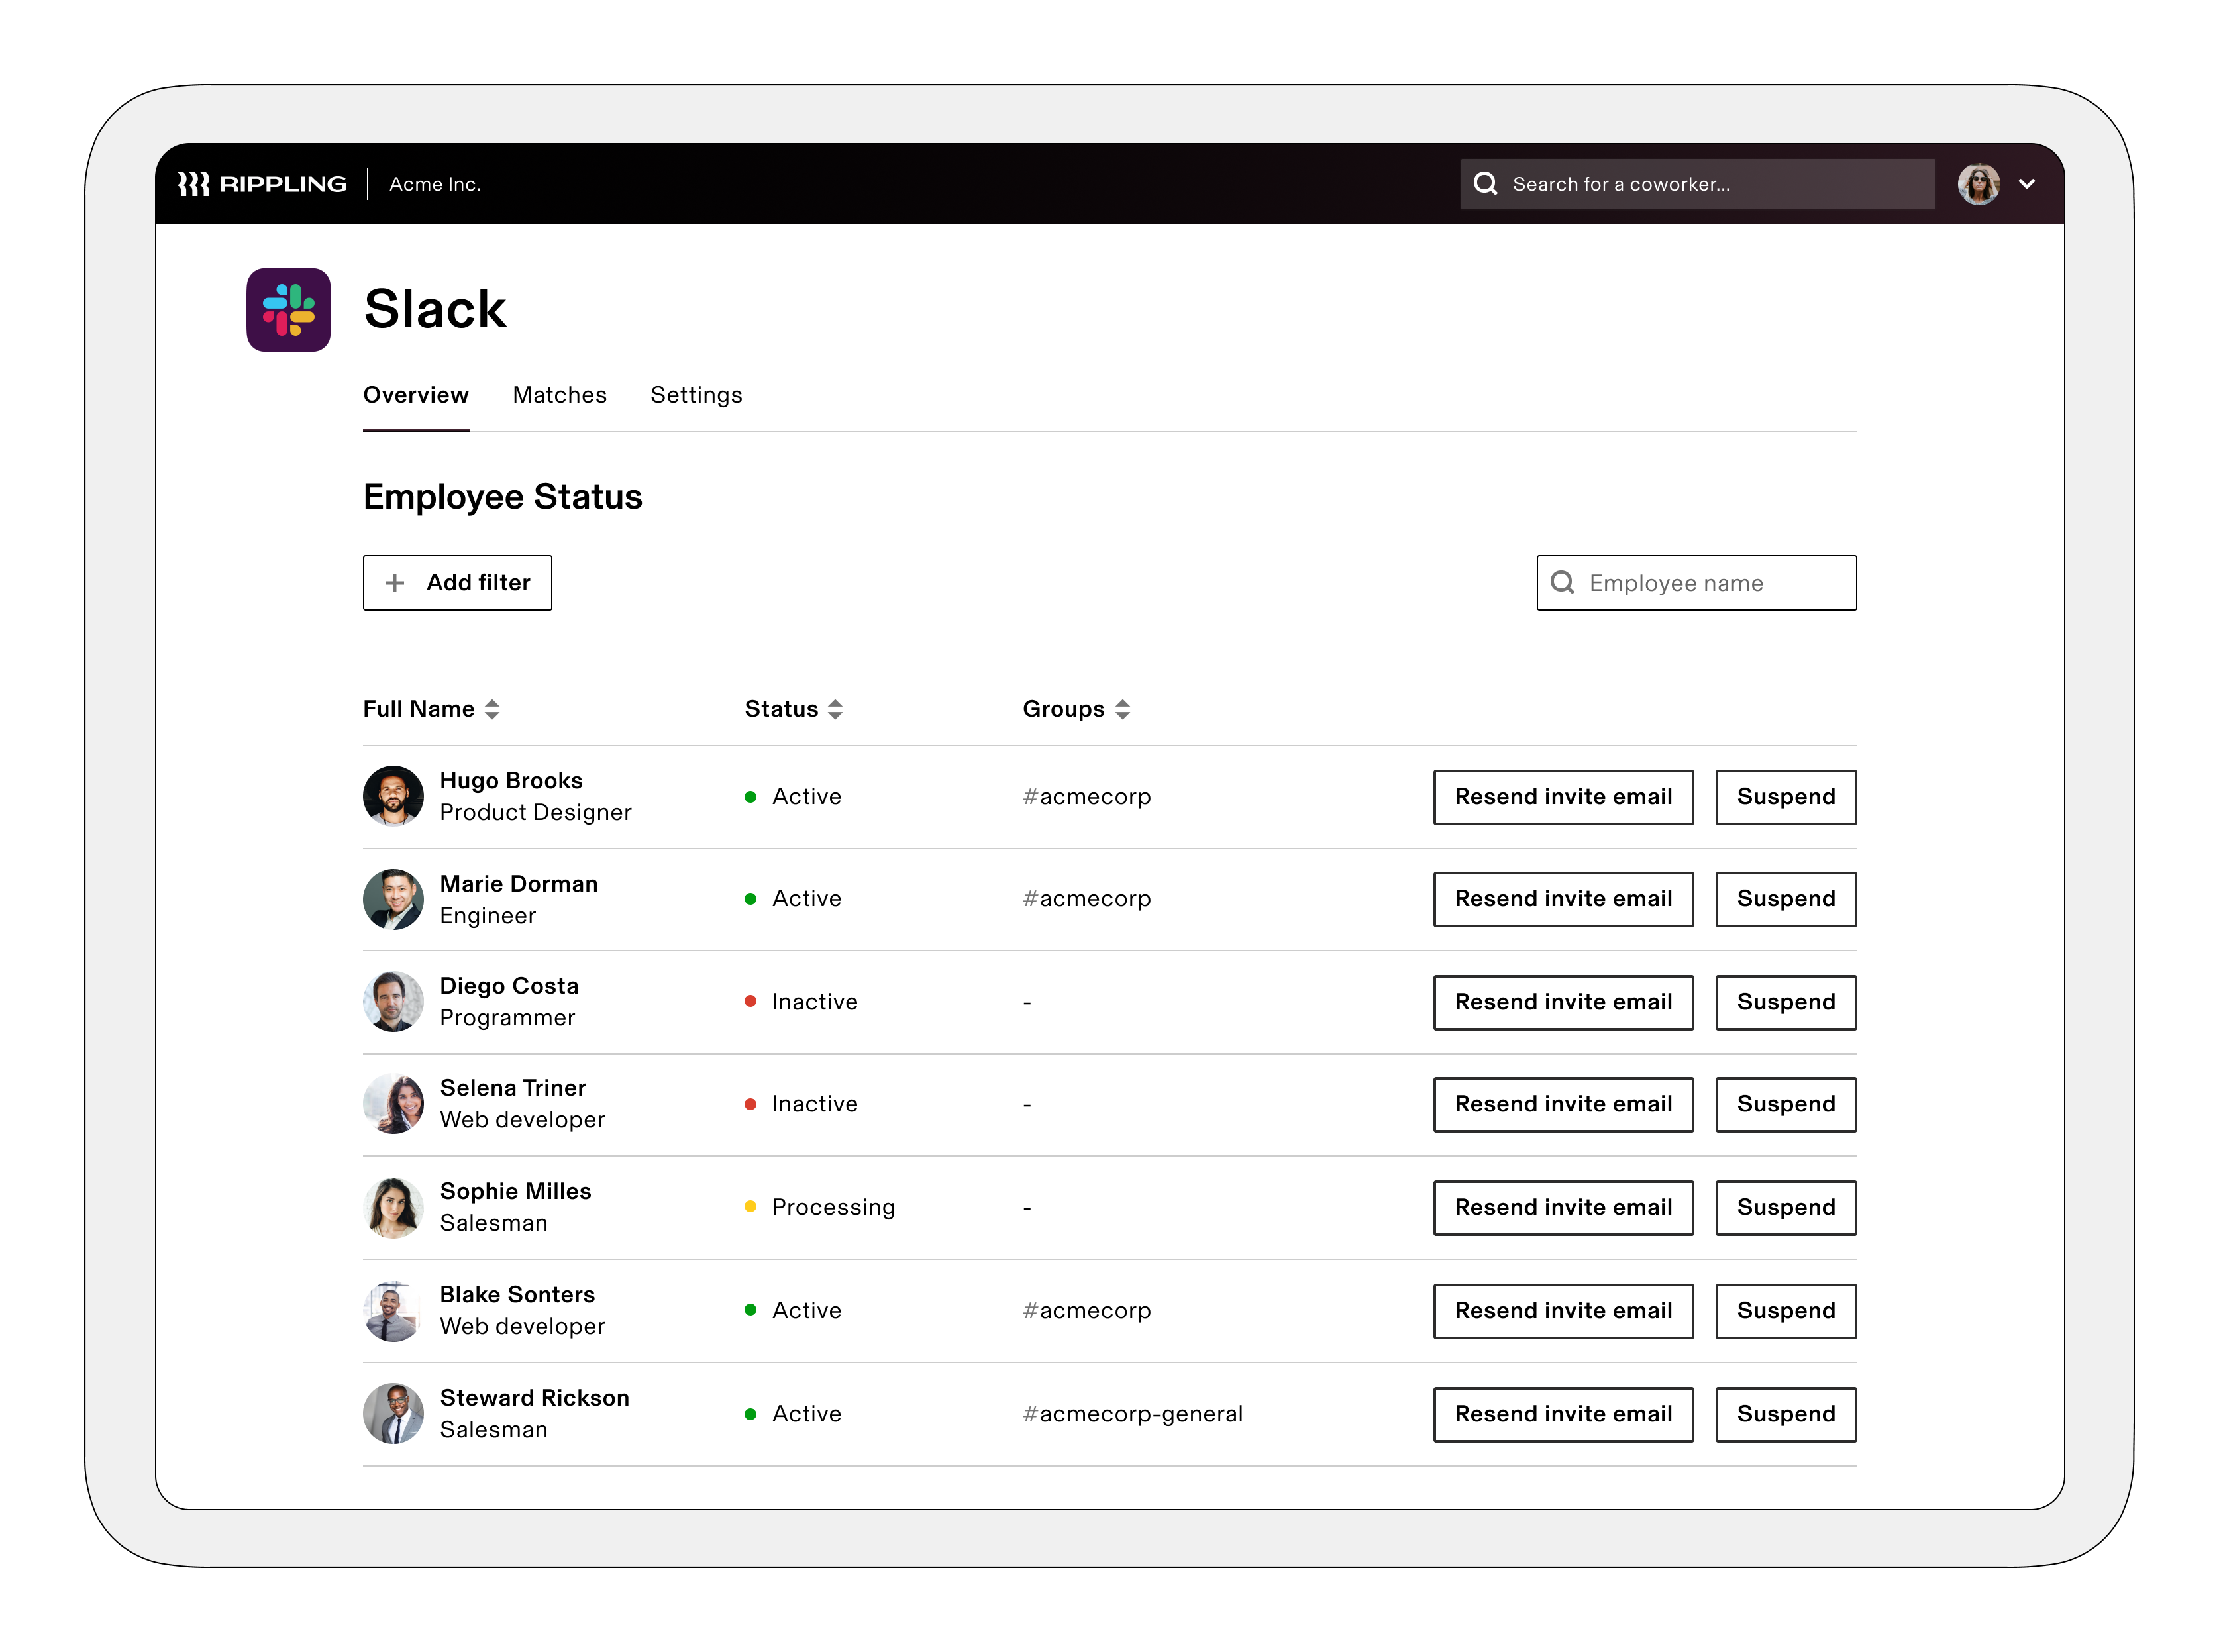Click the #acmecorp-general group

[x=1133, y=1414]
